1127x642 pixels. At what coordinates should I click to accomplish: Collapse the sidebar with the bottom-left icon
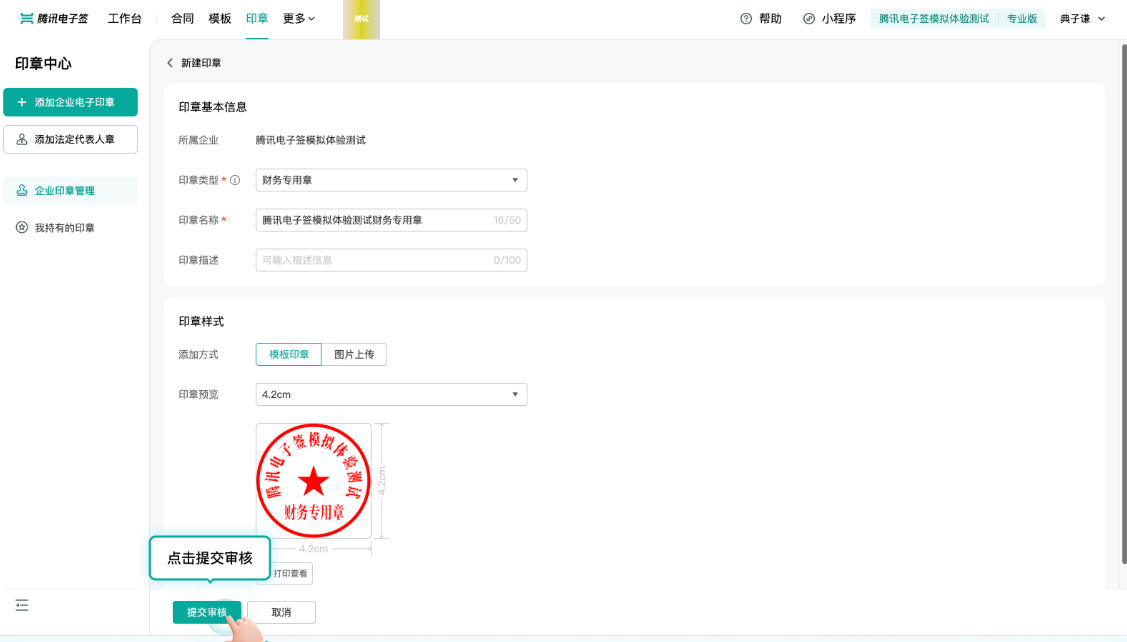[x=22, y=605]
